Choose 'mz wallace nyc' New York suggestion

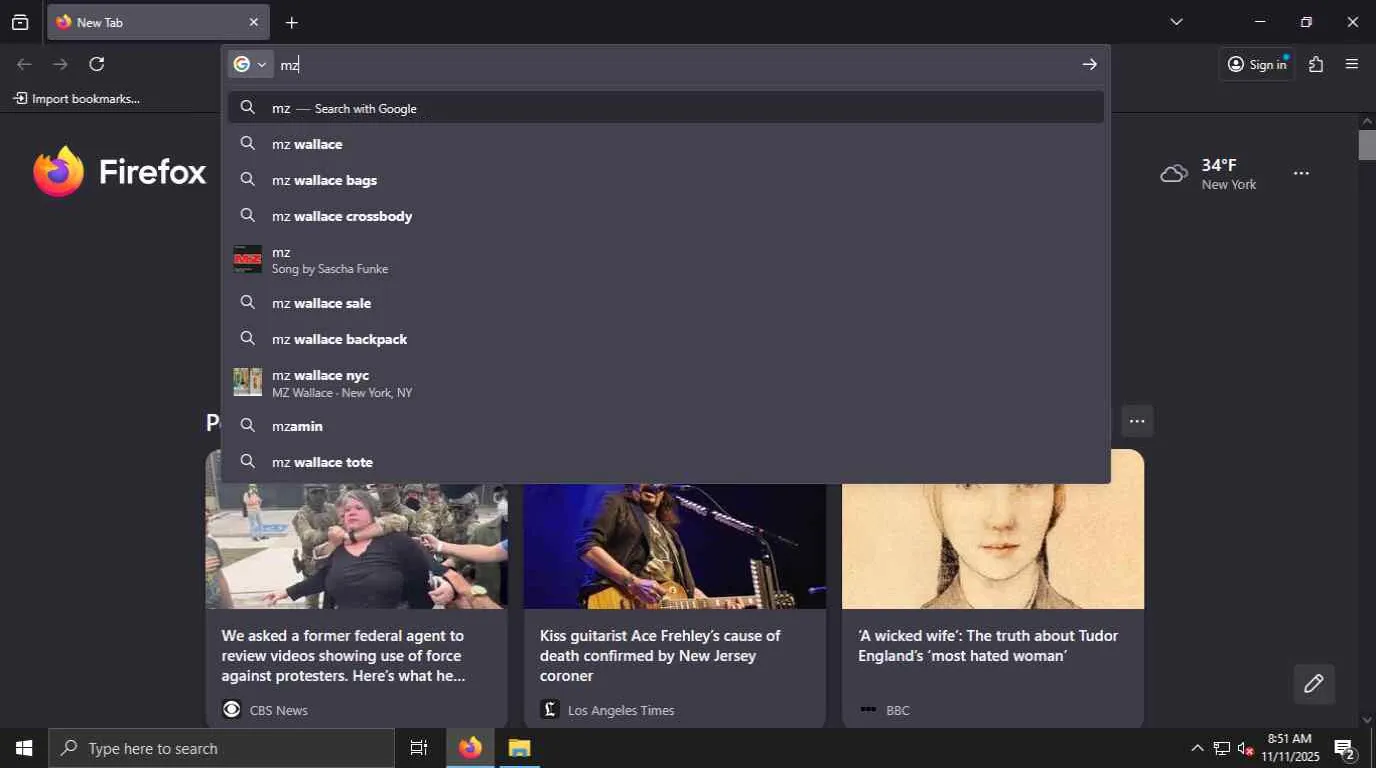666,383
